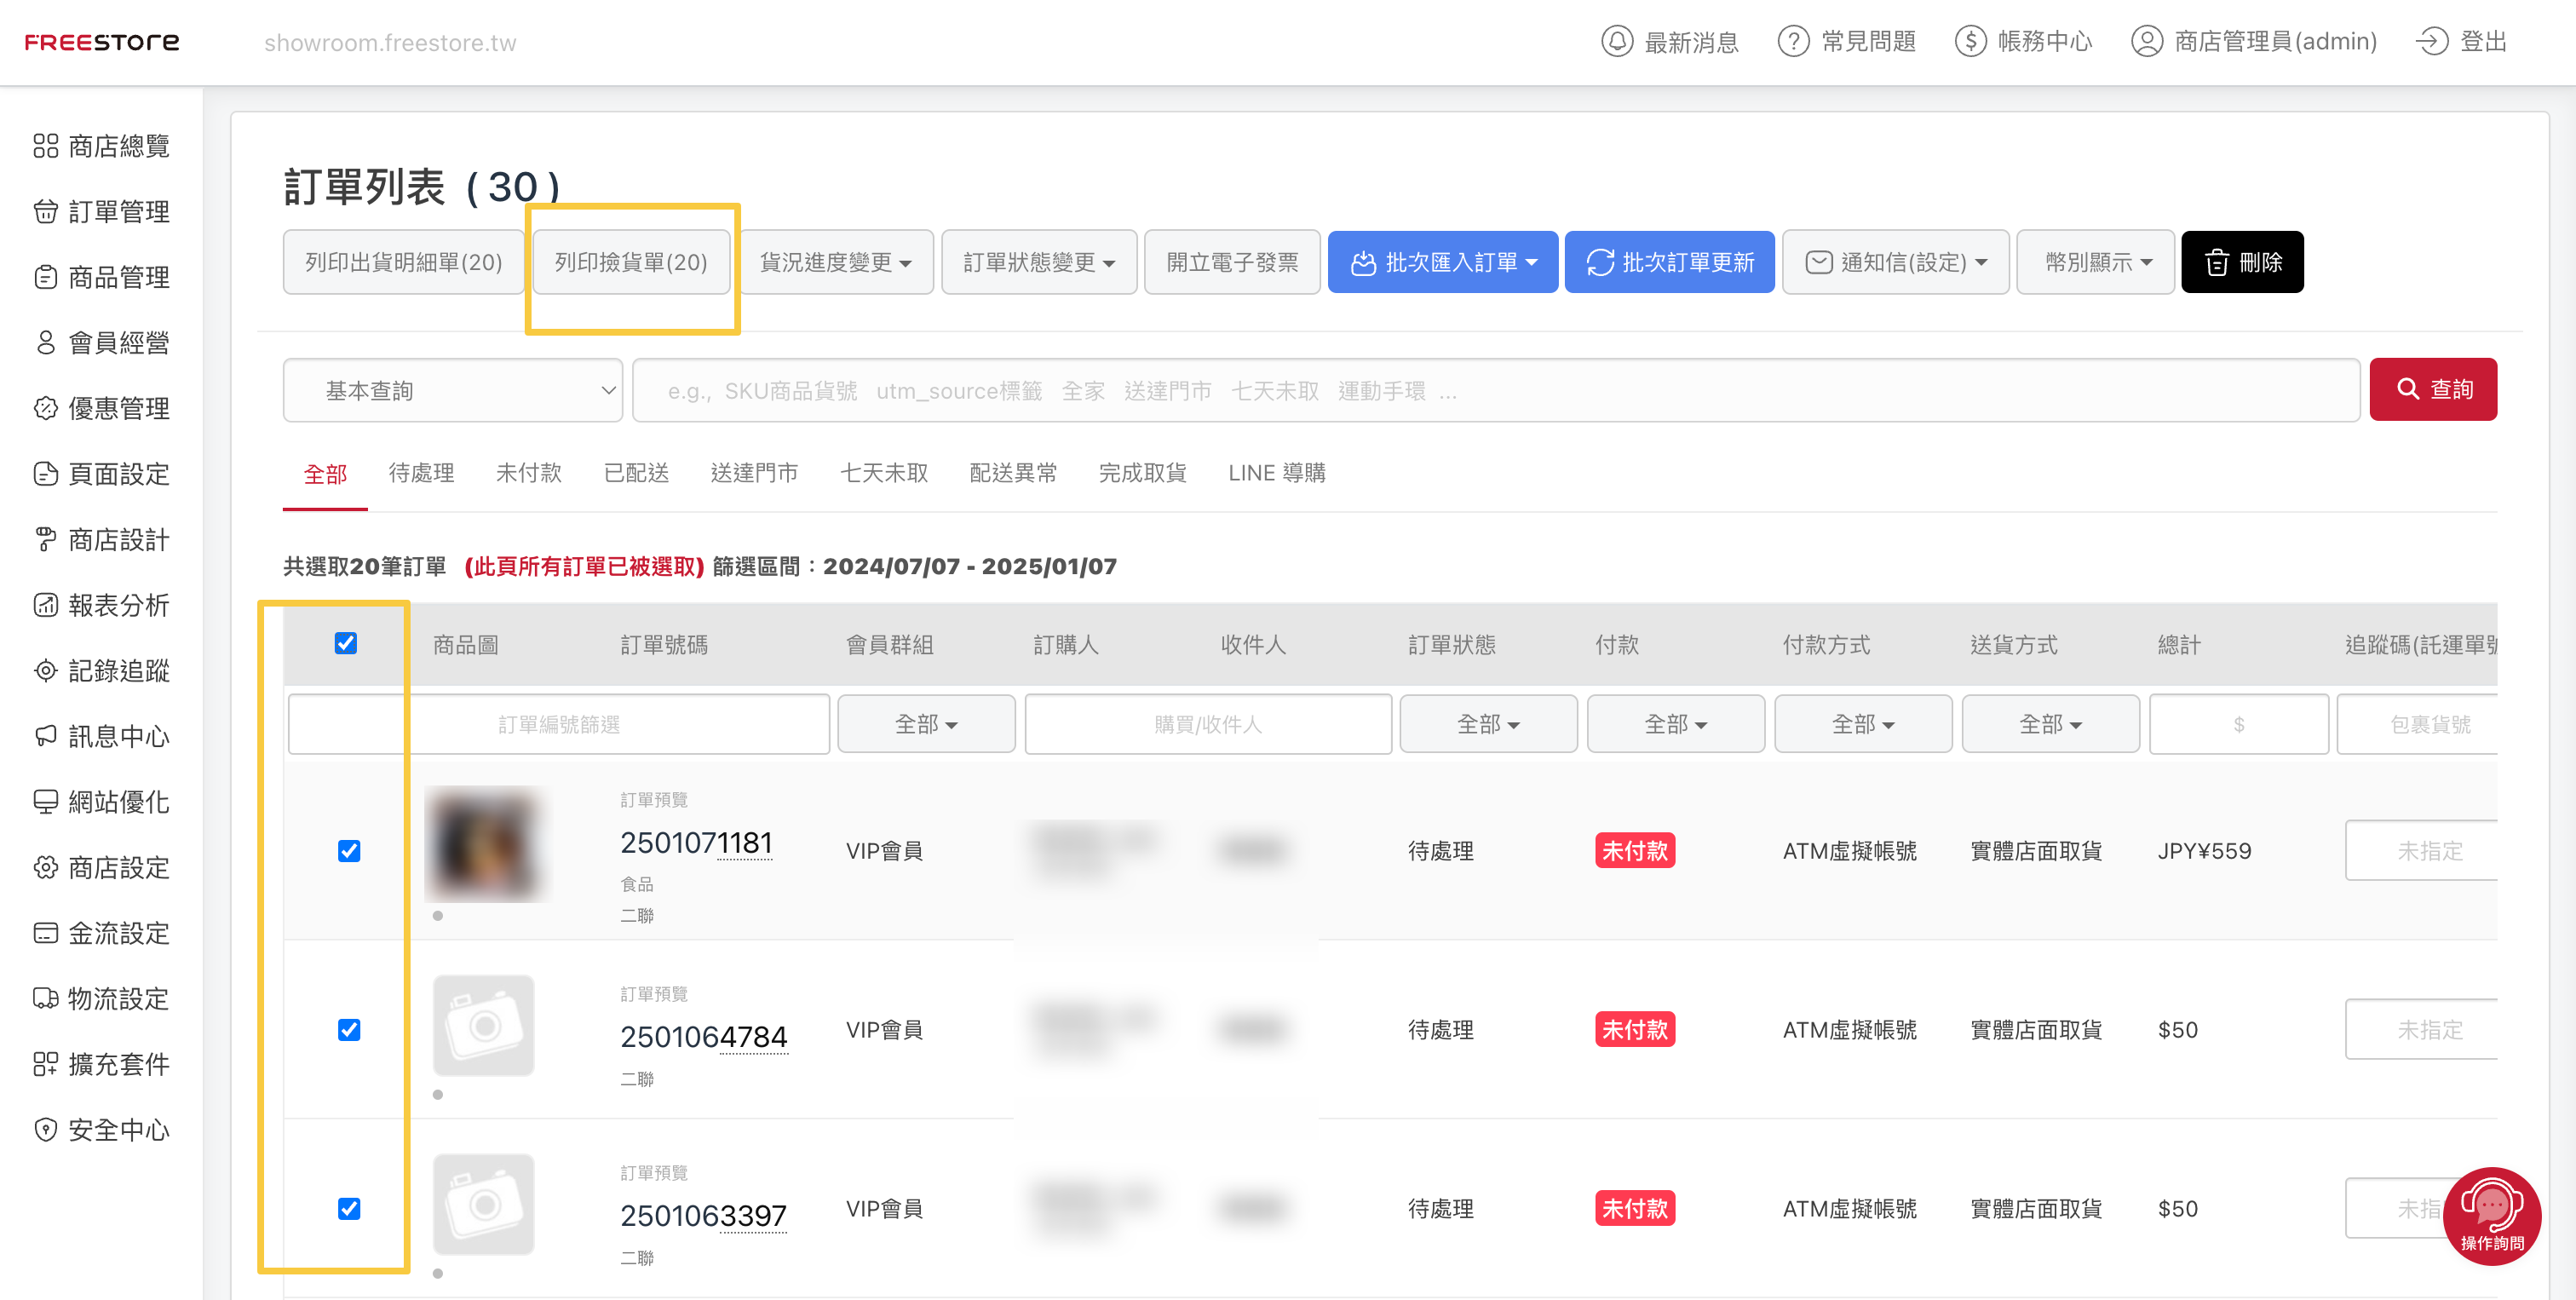Click the 商店設計 paint roller icon
The image size is (2576, 1300).
pyautogui.click(x=46, y=539)
